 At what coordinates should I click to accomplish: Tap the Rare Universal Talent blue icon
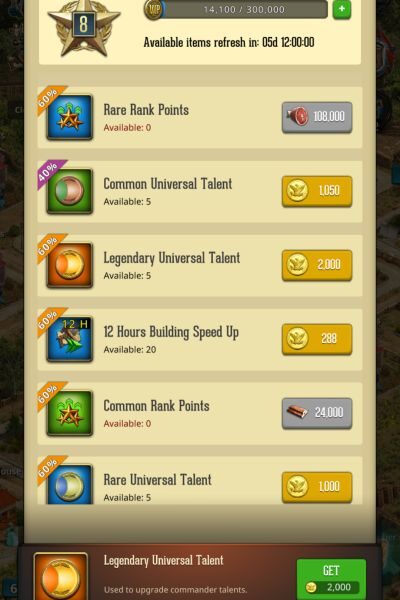coord(70,484)
